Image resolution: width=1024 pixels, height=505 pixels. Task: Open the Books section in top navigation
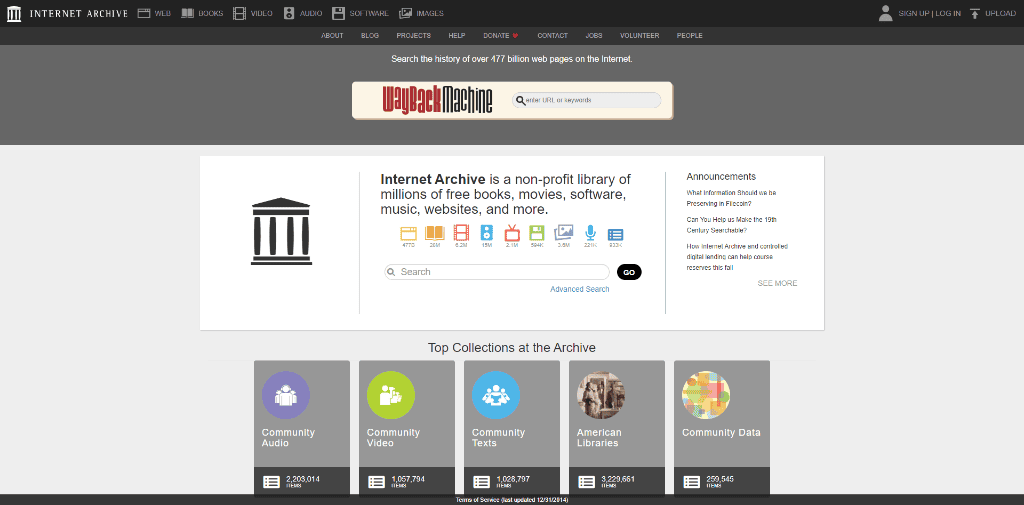[202, 13]
